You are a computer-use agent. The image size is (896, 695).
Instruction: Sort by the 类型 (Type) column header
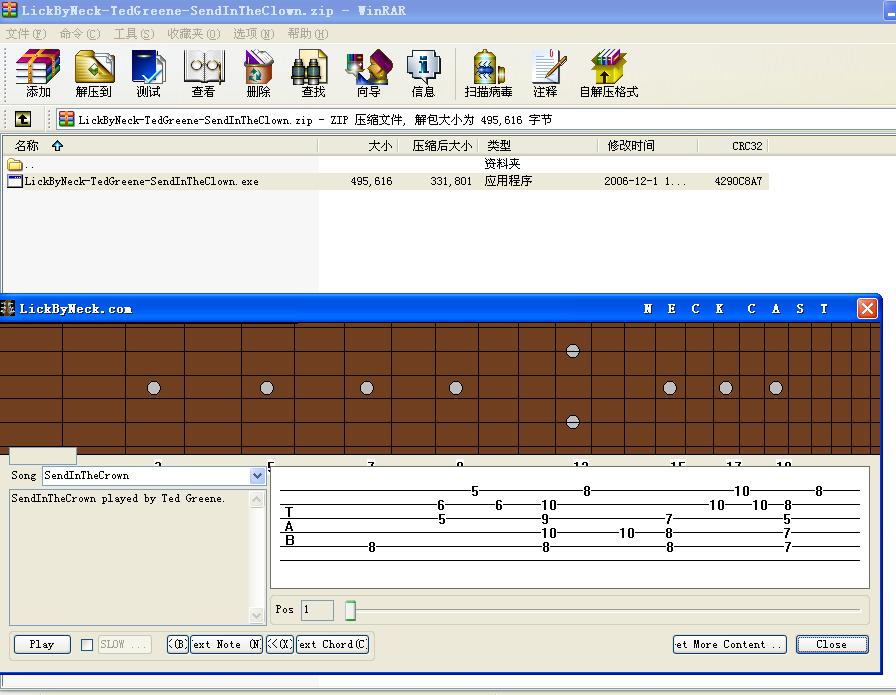pyautogui.click(x=538, y=146)
